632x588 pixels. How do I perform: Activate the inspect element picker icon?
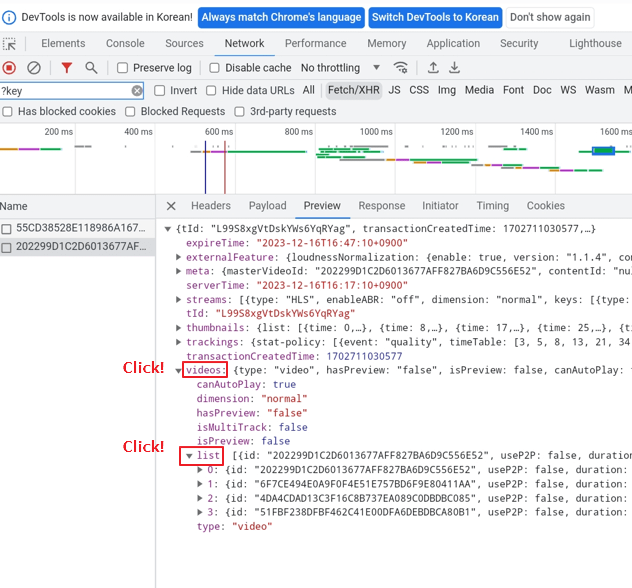click(9, 44)
